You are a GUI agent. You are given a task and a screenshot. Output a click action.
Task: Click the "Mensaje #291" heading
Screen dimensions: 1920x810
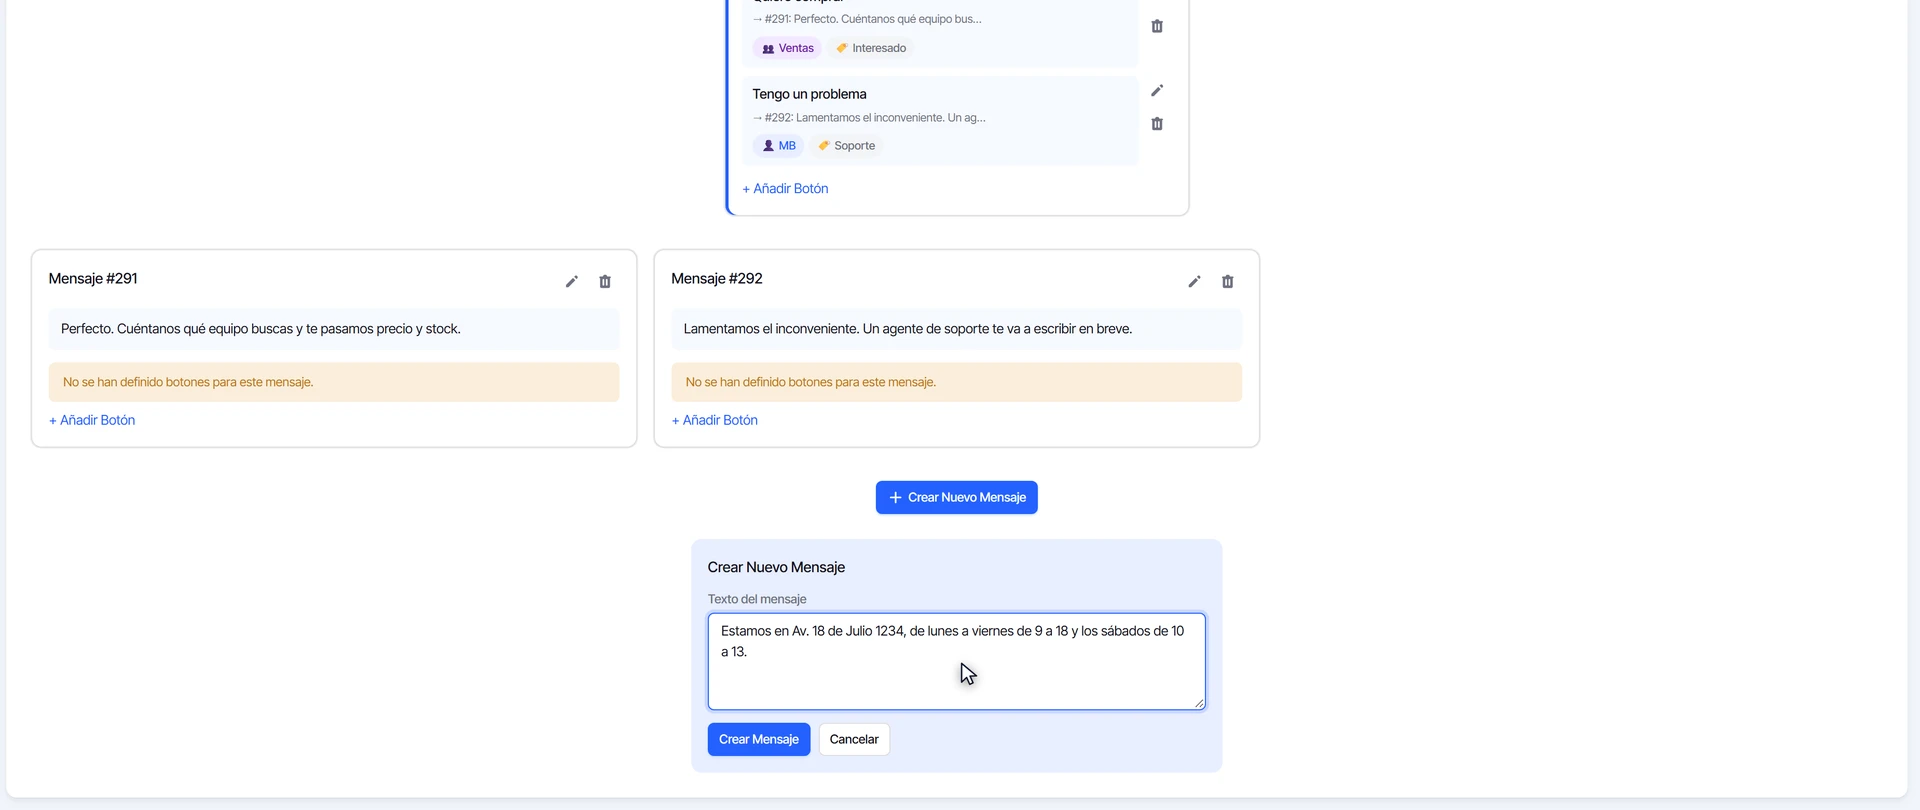pyautogui.click(x=93, y=279)
